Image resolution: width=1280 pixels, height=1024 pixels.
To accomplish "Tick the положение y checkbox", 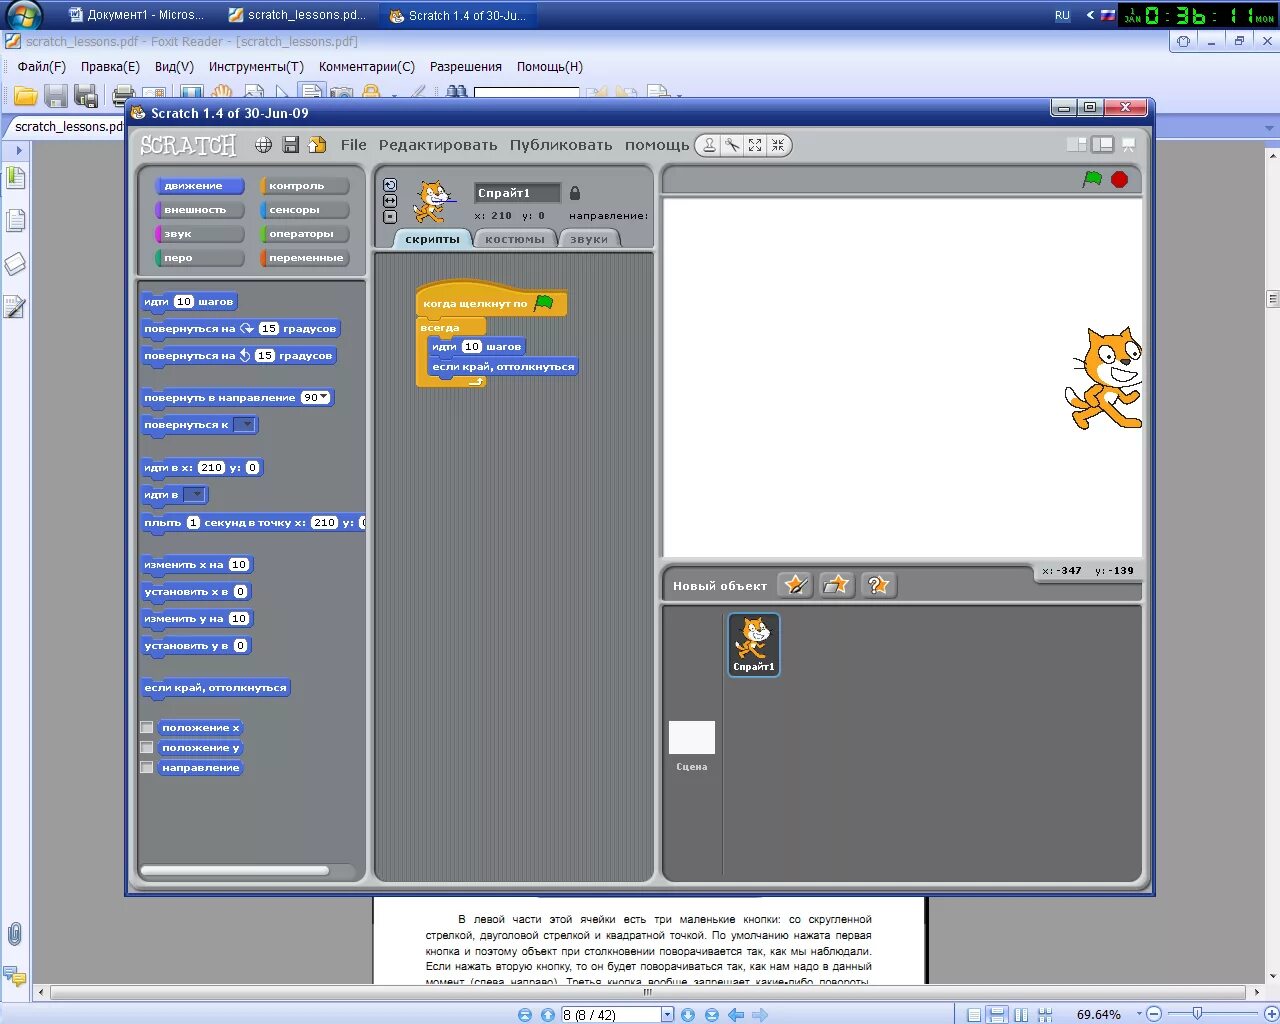I will point(147,748).
